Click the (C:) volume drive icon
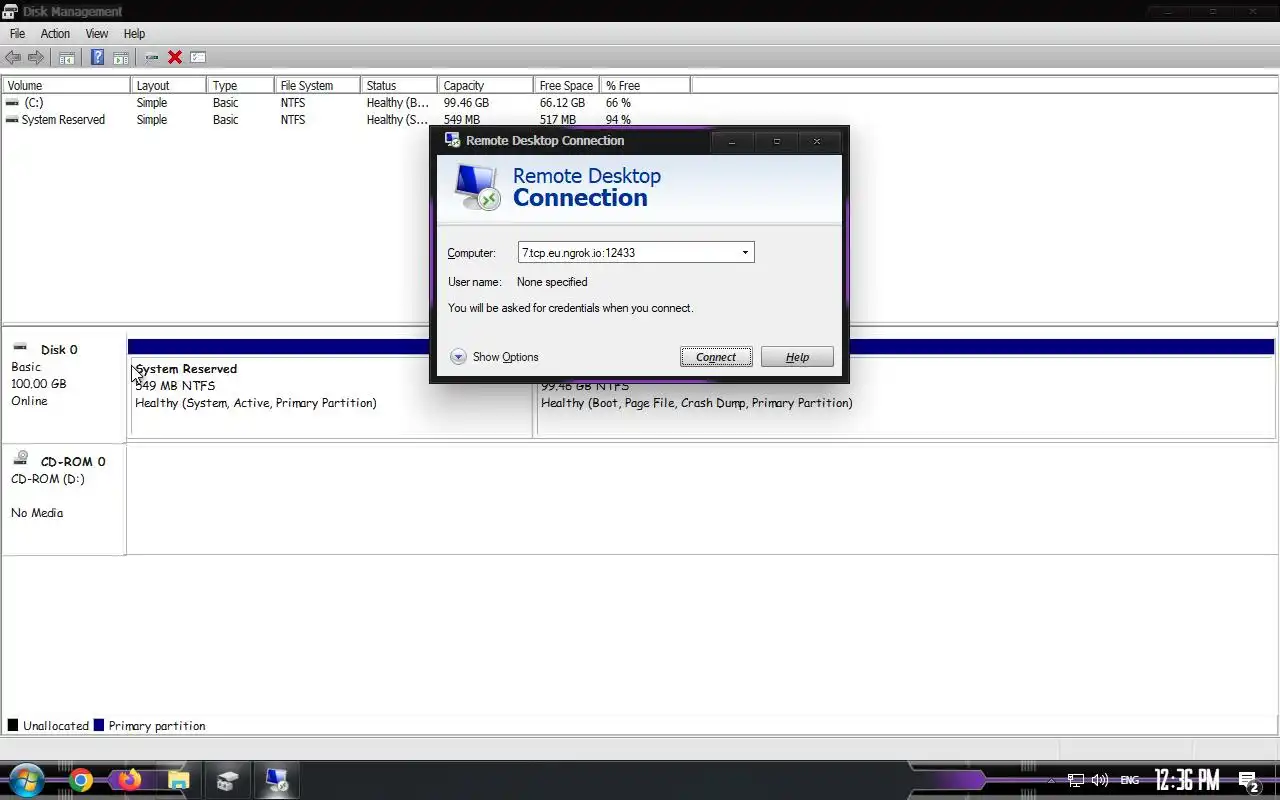 pyautogui.click(x=12, y=103)
